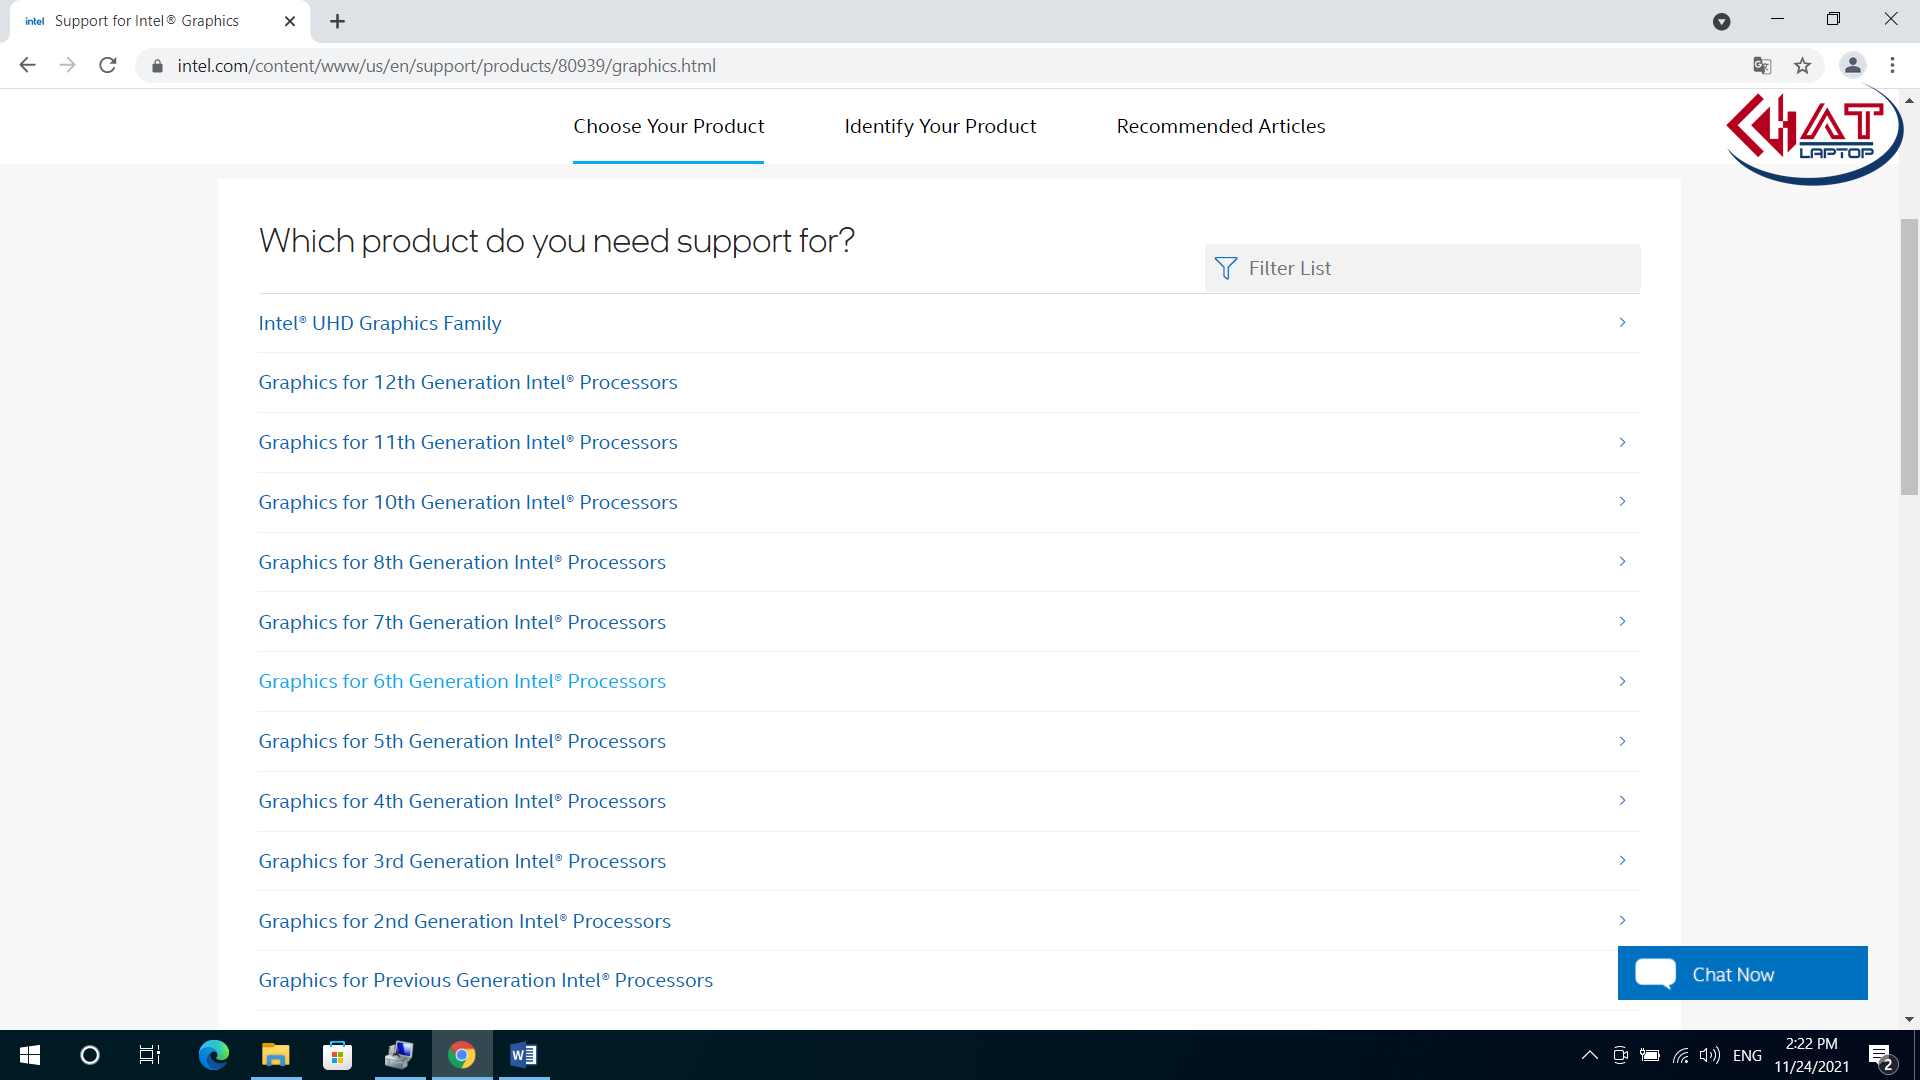Open the Google Translate page icon

(1762, 66)
